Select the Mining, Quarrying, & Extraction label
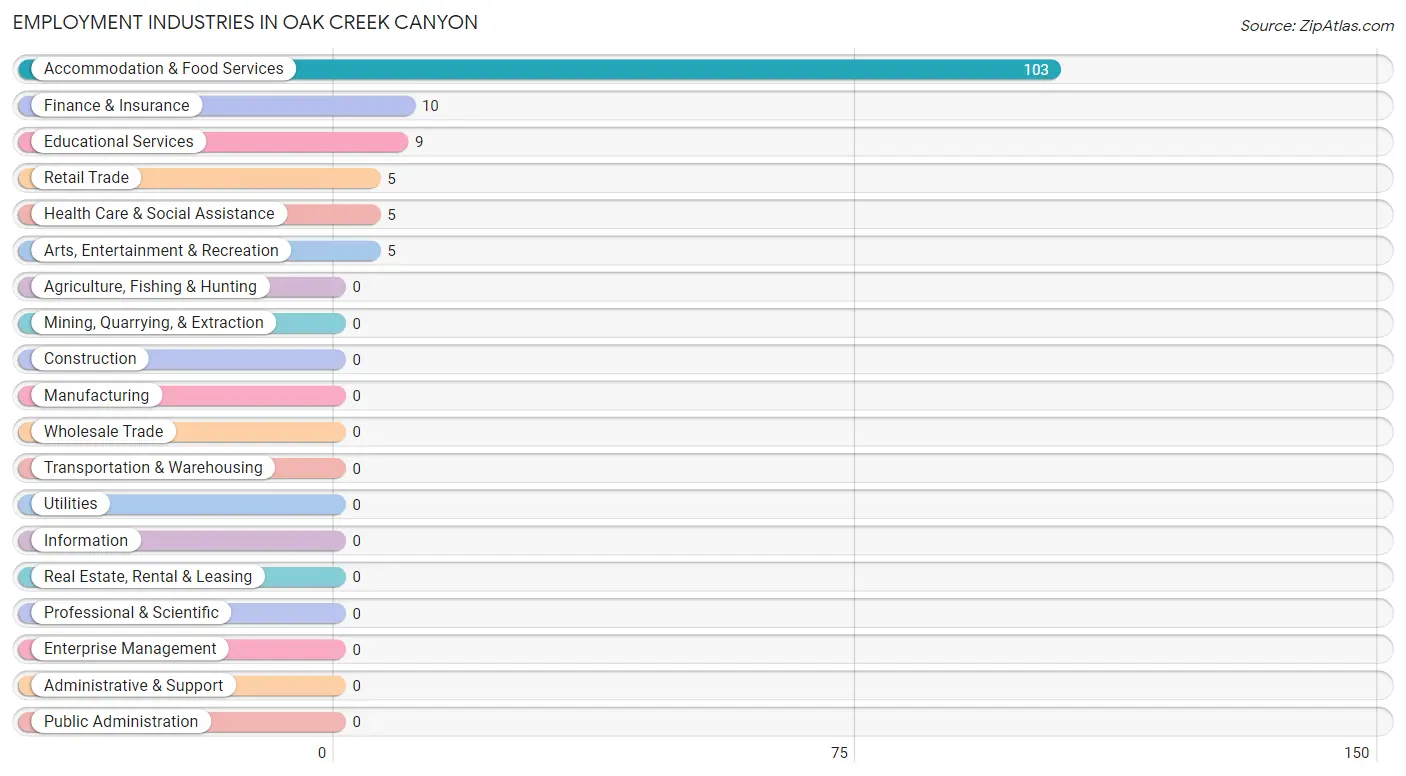Image resolution: width=1406 pixels, height=776 pixels. coord(154,323)
